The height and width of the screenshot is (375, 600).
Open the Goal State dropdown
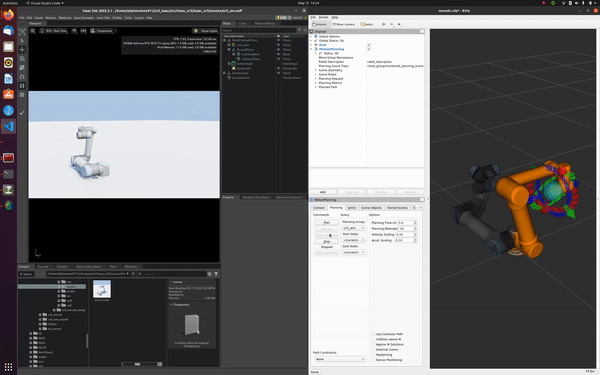point(354,252)
